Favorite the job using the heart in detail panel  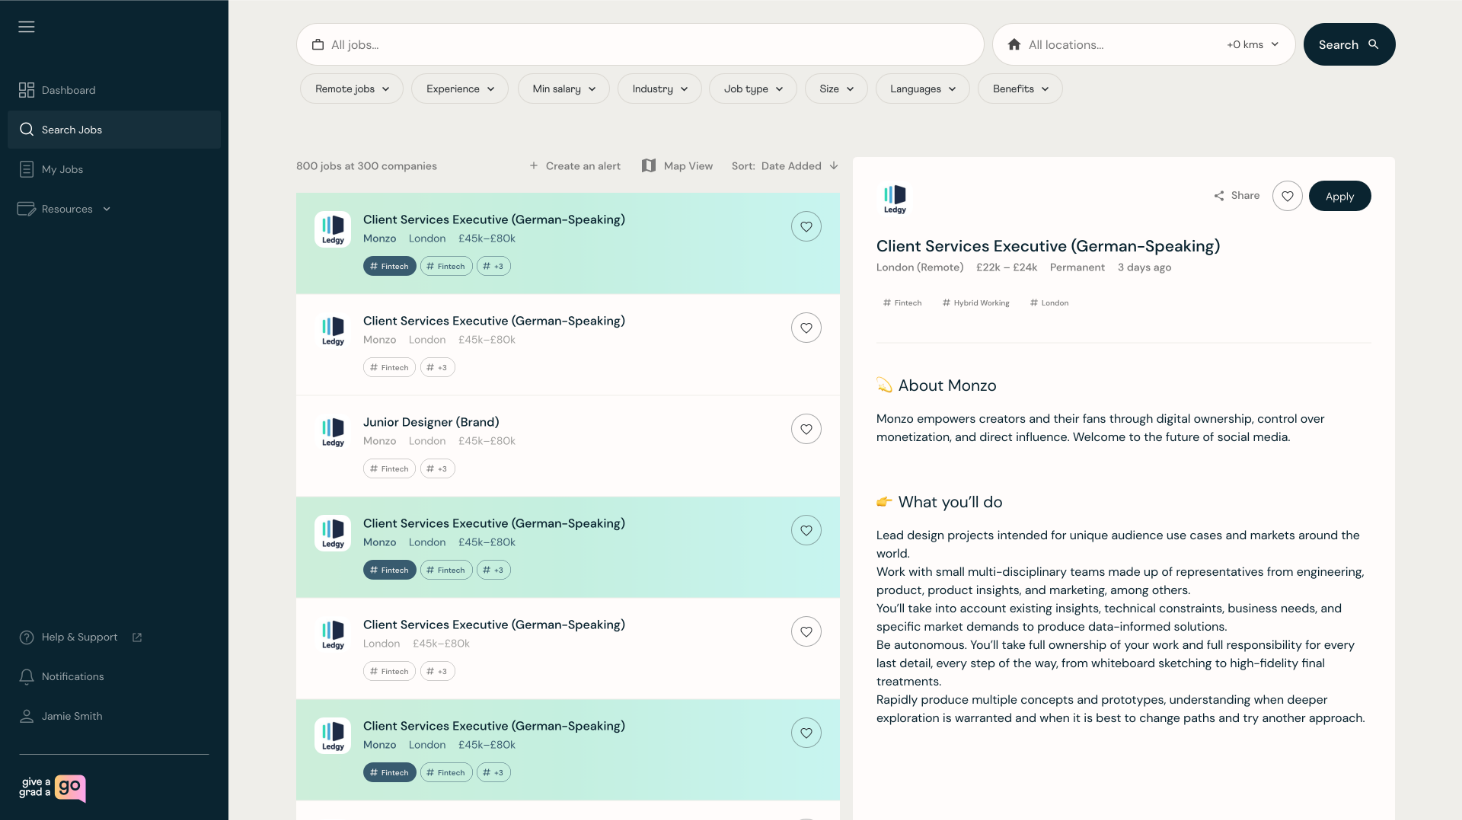1287,195
